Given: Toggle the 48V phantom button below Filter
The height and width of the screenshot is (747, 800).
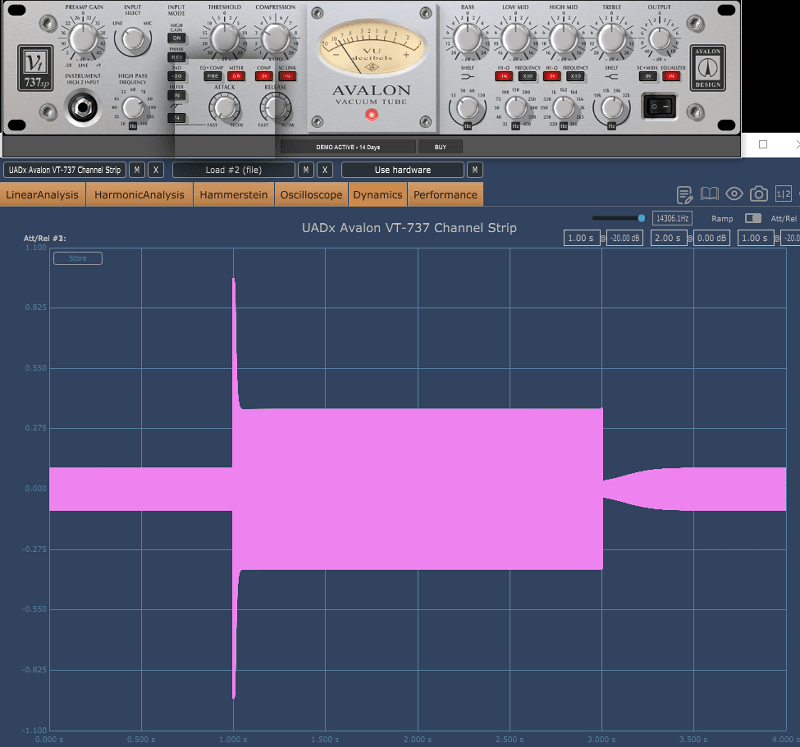Looking at the screenshot, I should tap(177, 118).
